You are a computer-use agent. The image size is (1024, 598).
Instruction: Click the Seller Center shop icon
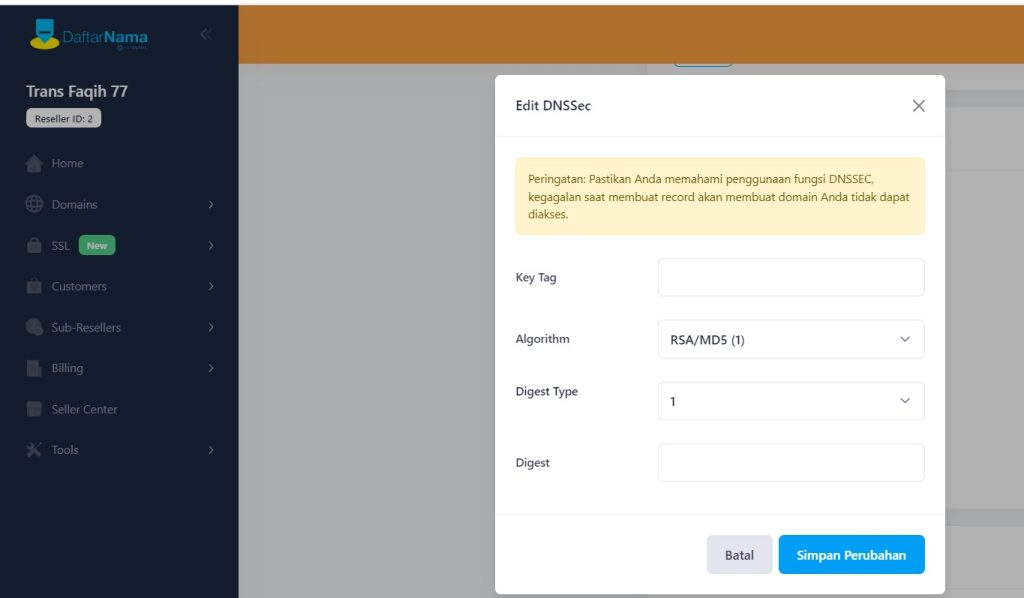(34, 409)
